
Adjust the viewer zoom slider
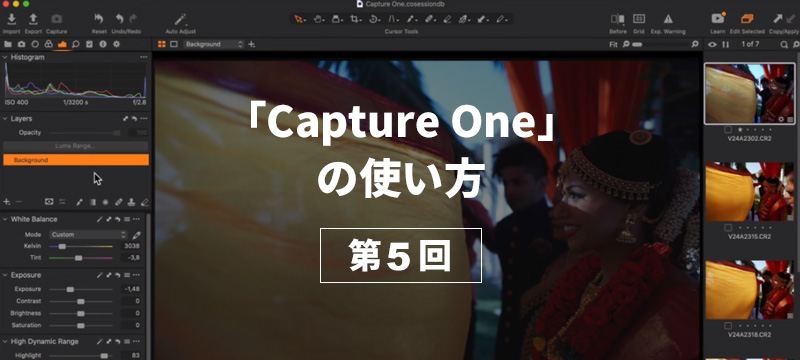[x=660, y=45]
